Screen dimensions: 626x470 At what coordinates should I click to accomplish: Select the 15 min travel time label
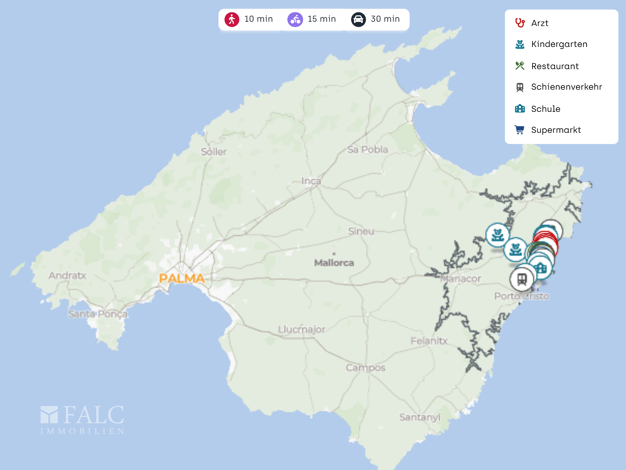(x=322, y=19)
